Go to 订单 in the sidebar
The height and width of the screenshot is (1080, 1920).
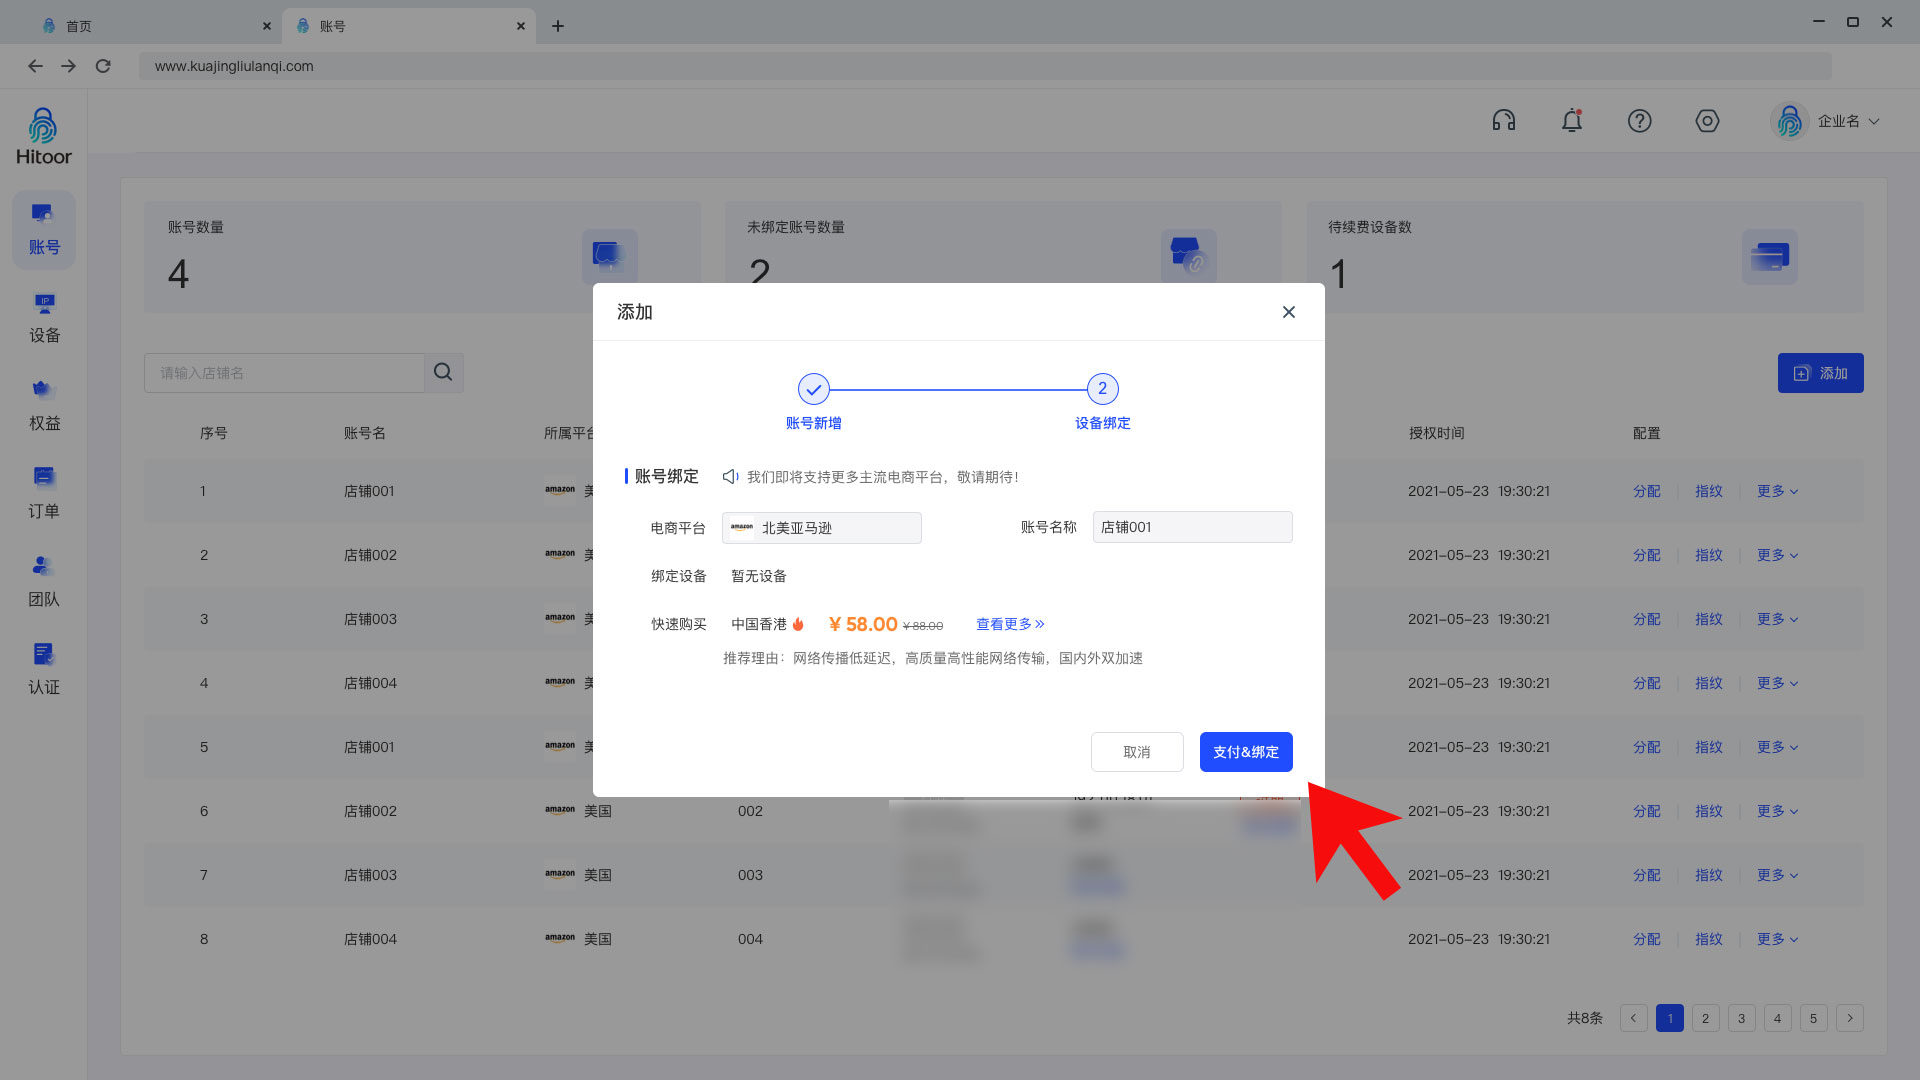coord(44,494)
